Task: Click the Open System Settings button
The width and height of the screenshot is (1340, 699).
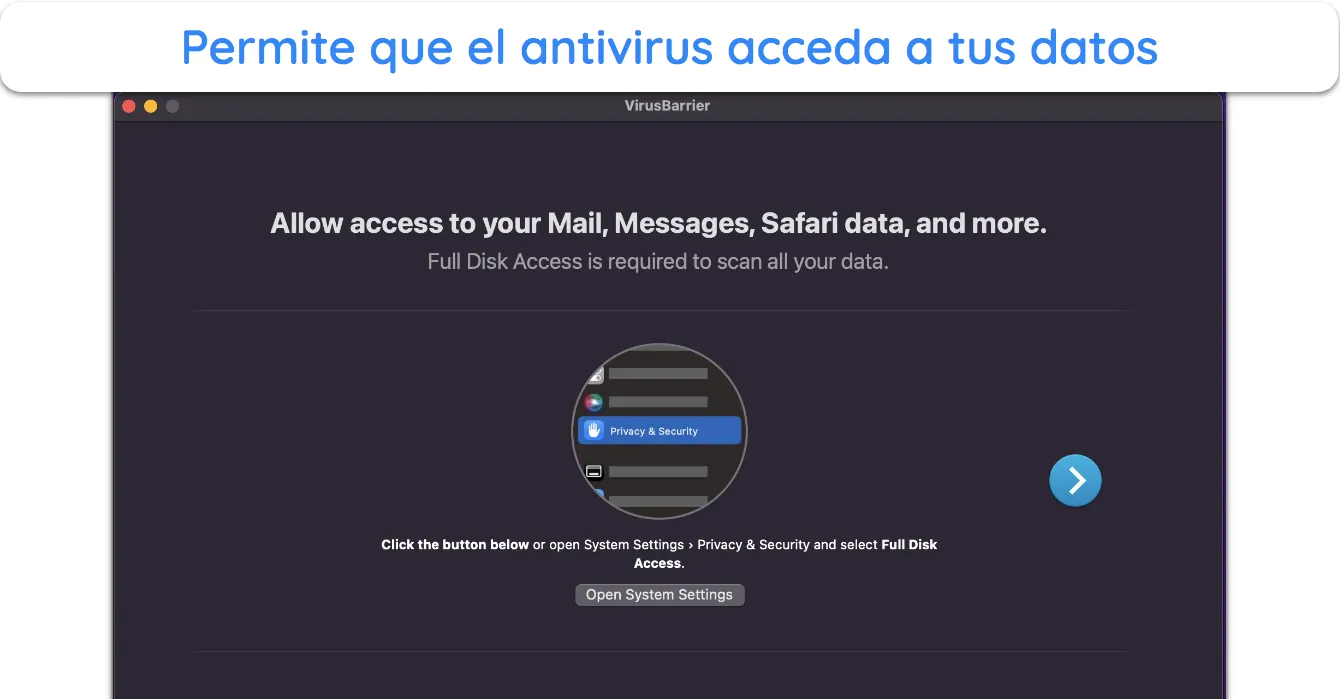Action: [659, 594]
